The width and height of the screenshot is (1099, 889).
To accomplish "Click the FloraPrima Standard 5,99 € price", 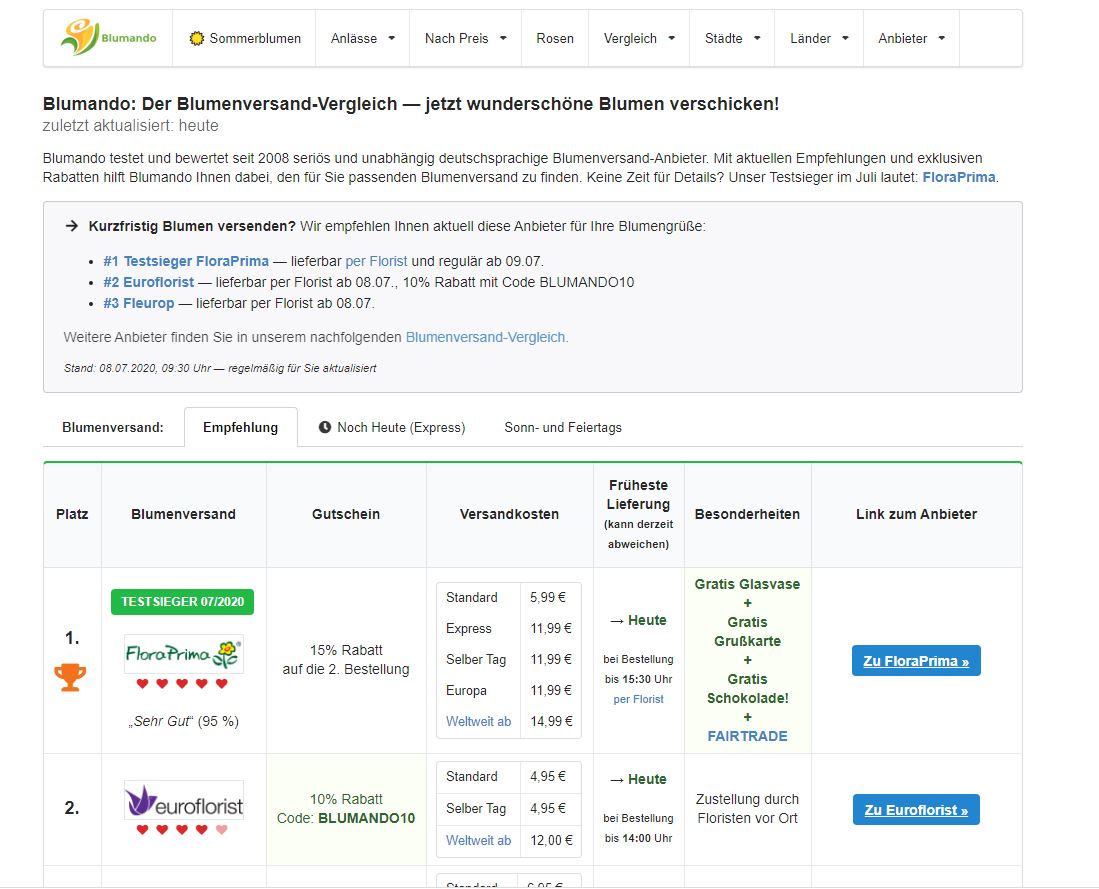I will click(548, 597).
